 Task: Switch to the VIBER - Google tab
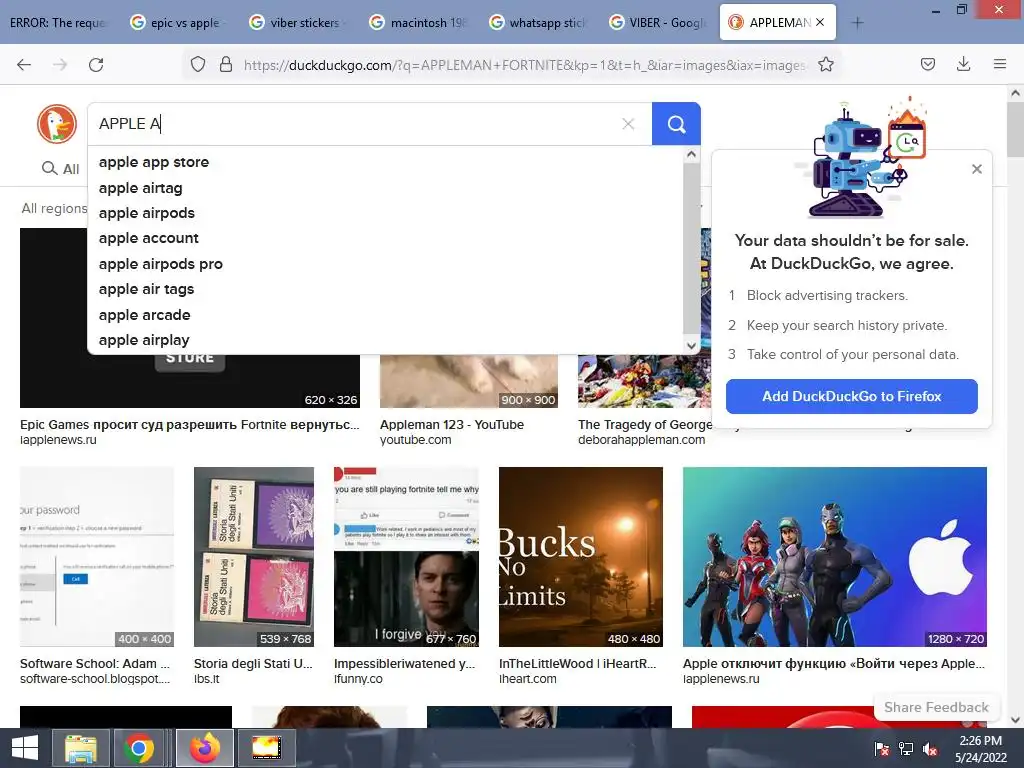(658, 23)
